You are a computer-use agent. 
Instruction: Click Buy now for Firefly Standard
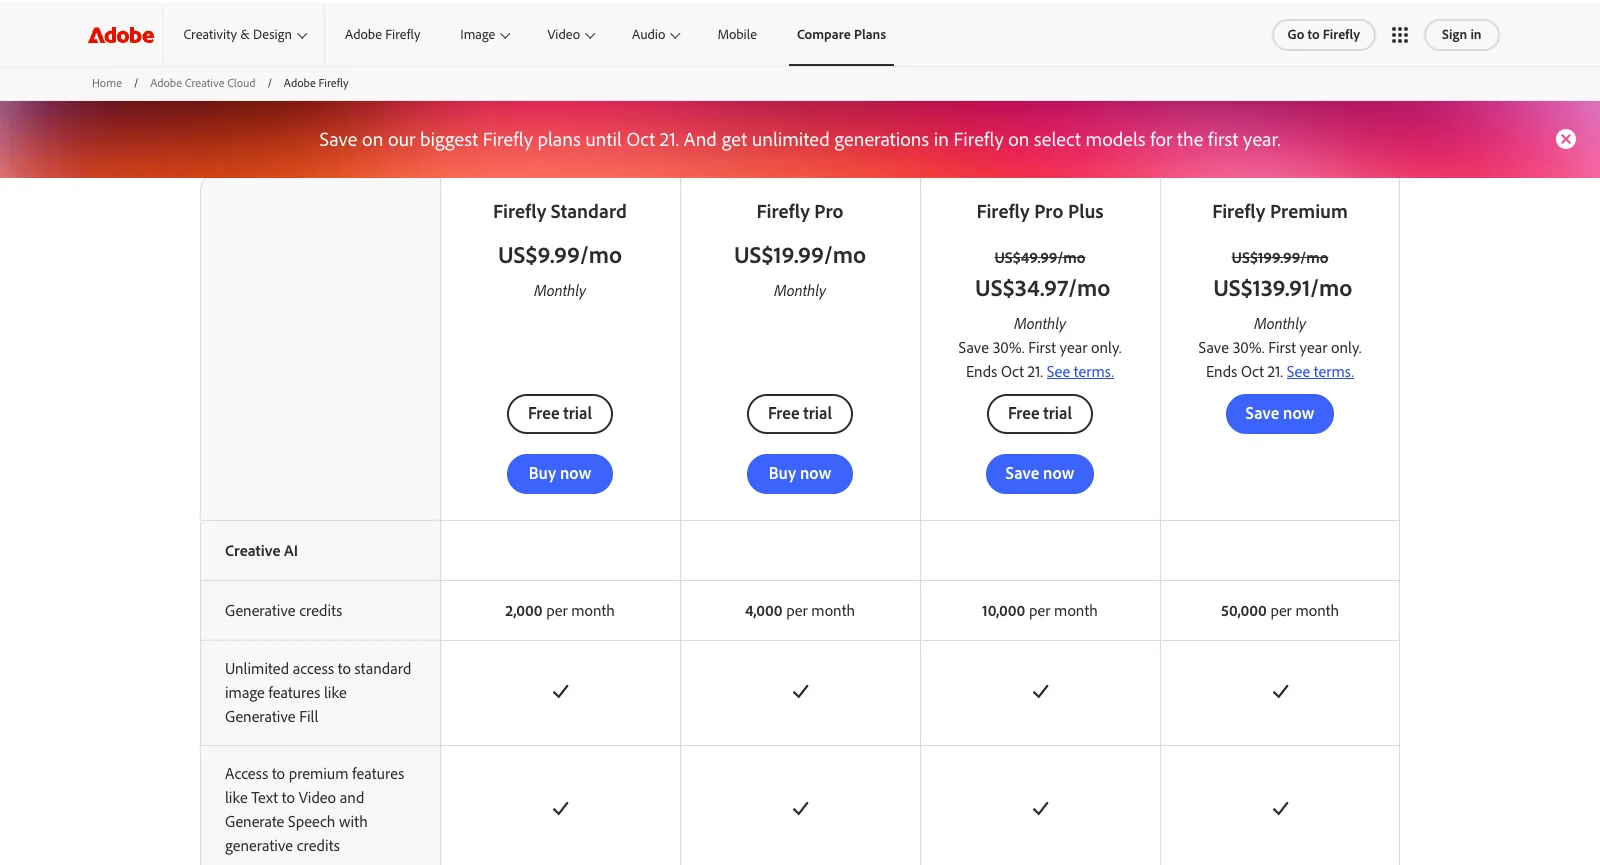[x=560, y=474]
